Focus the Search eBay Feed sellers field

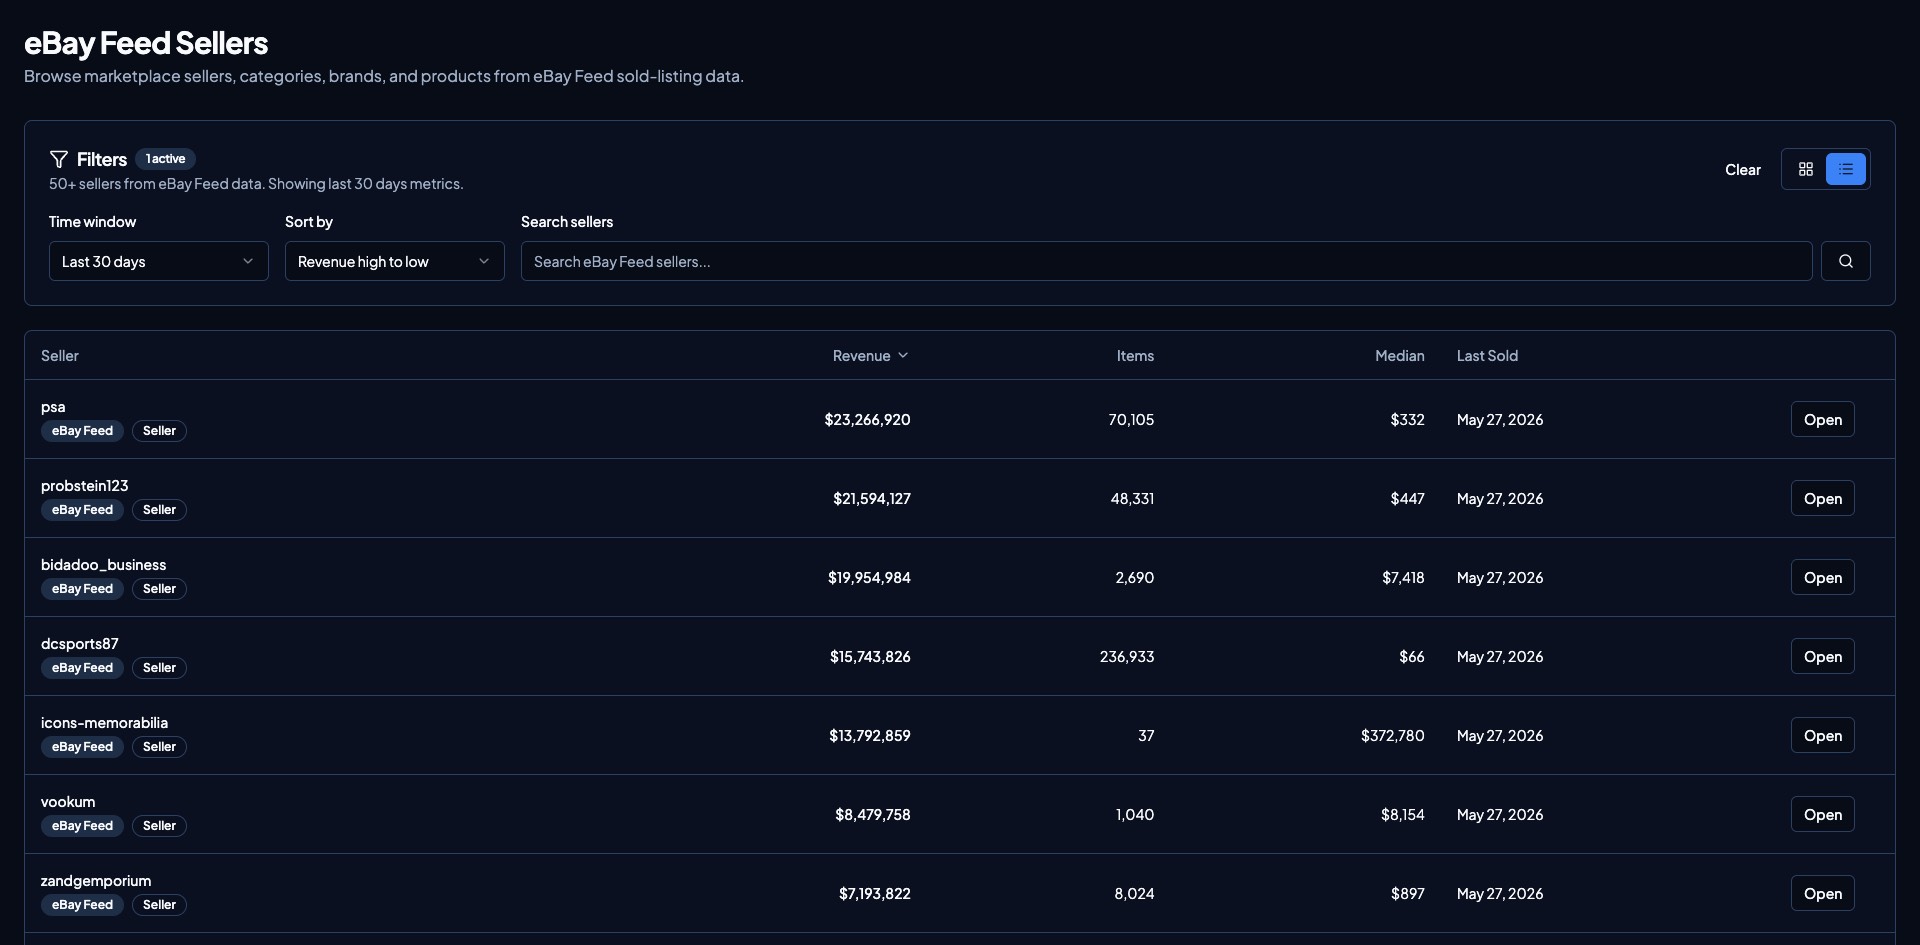(x=1166, y=261)
